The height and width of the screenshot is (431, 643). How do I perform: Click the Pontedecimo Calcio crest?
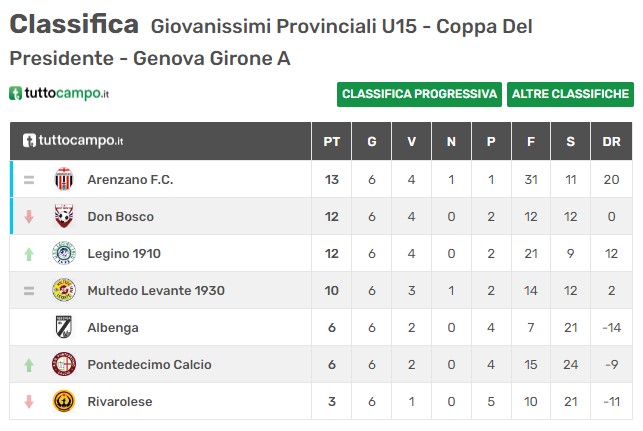[64, 364]
